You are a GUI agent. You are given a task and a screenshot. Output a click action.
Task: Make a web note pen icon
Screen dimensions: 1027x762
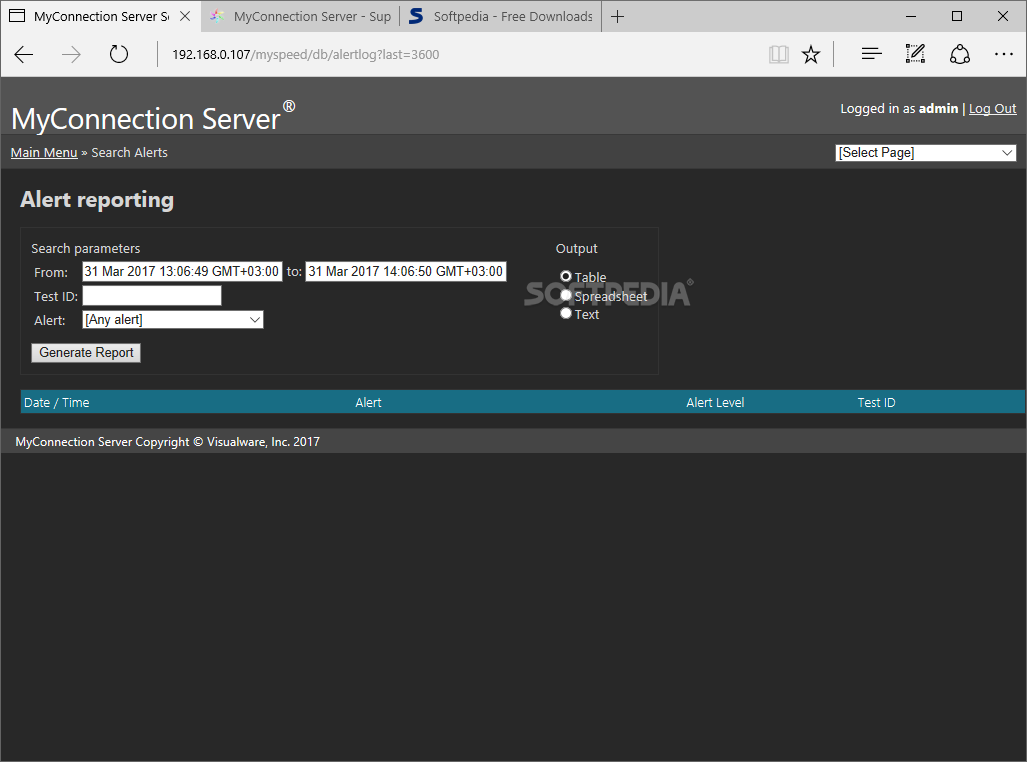tap(915, 54)
